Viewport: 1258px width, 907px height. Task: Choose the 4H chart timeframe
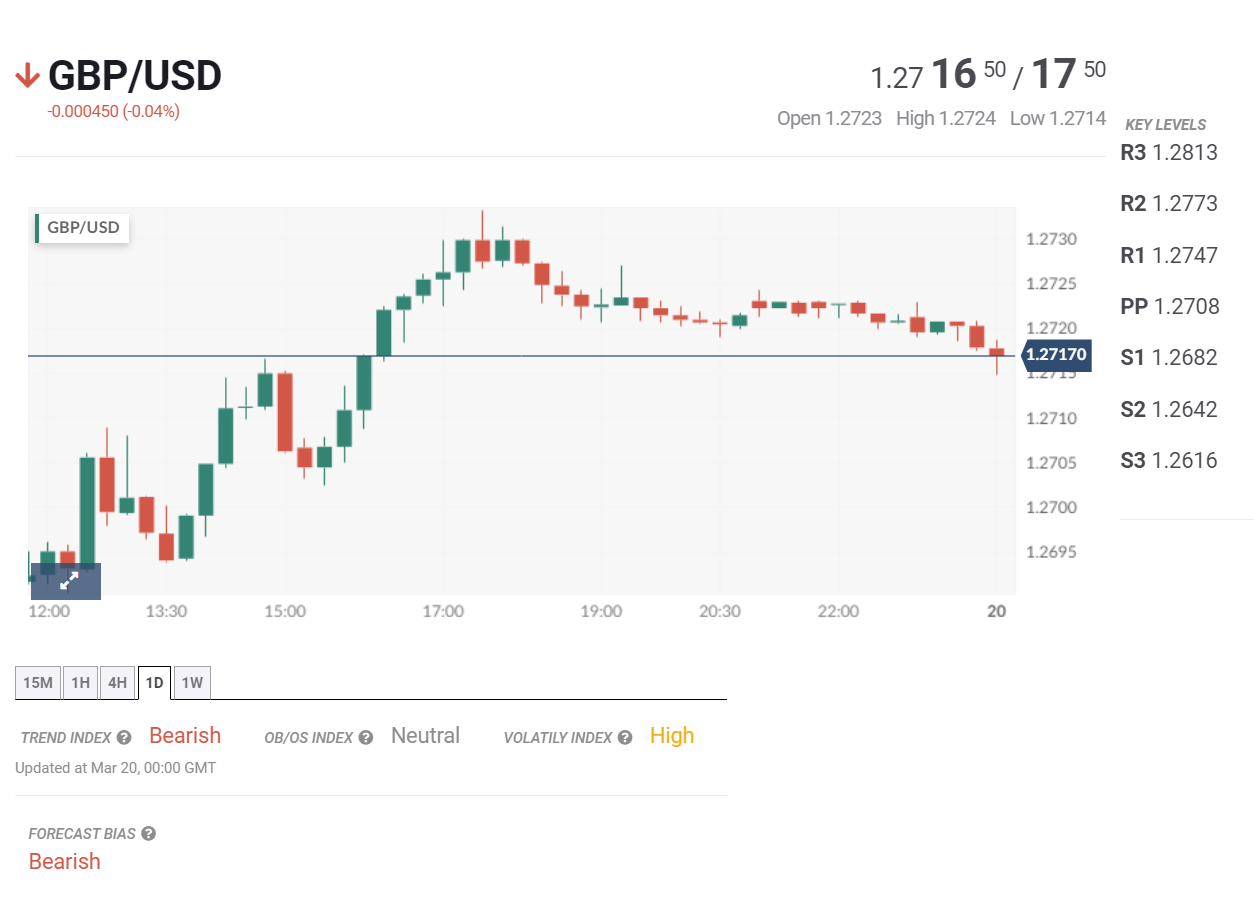117,683
